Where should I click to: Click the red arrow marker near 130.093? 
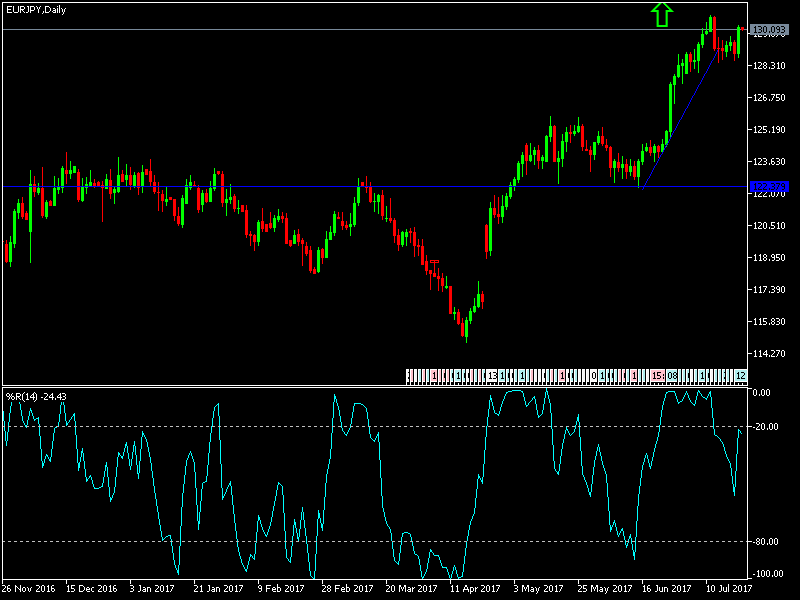point(742,28)
